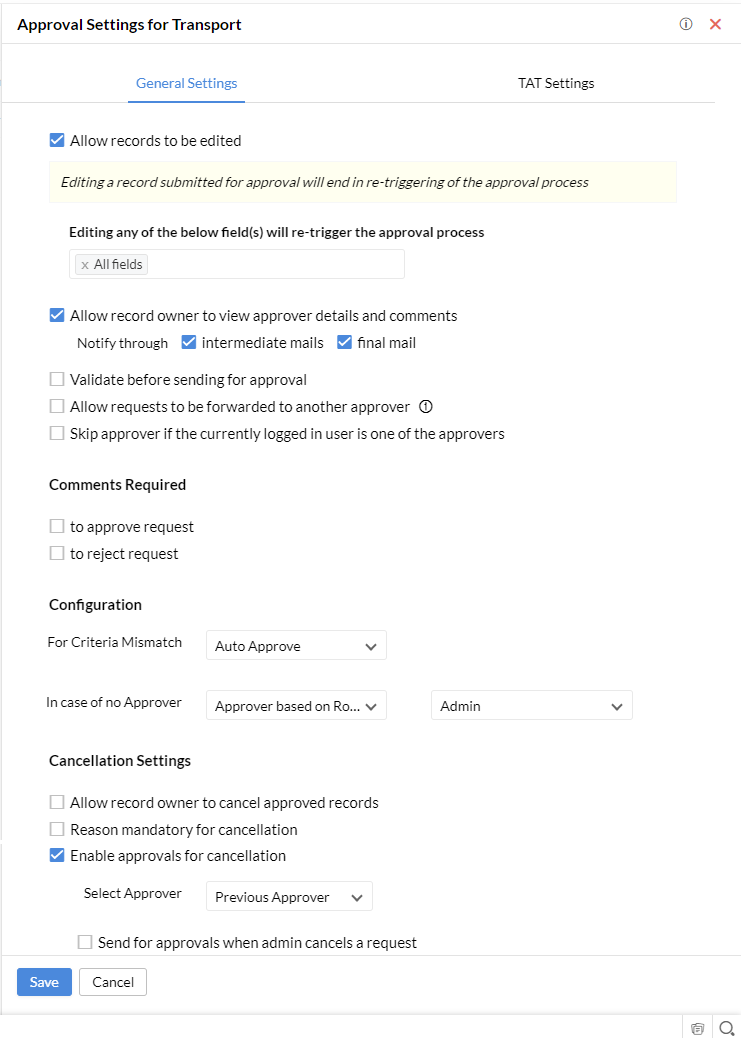Uncheck Allow records to be edited
This screenshot has height=1041, width=746.
point(57,140)
